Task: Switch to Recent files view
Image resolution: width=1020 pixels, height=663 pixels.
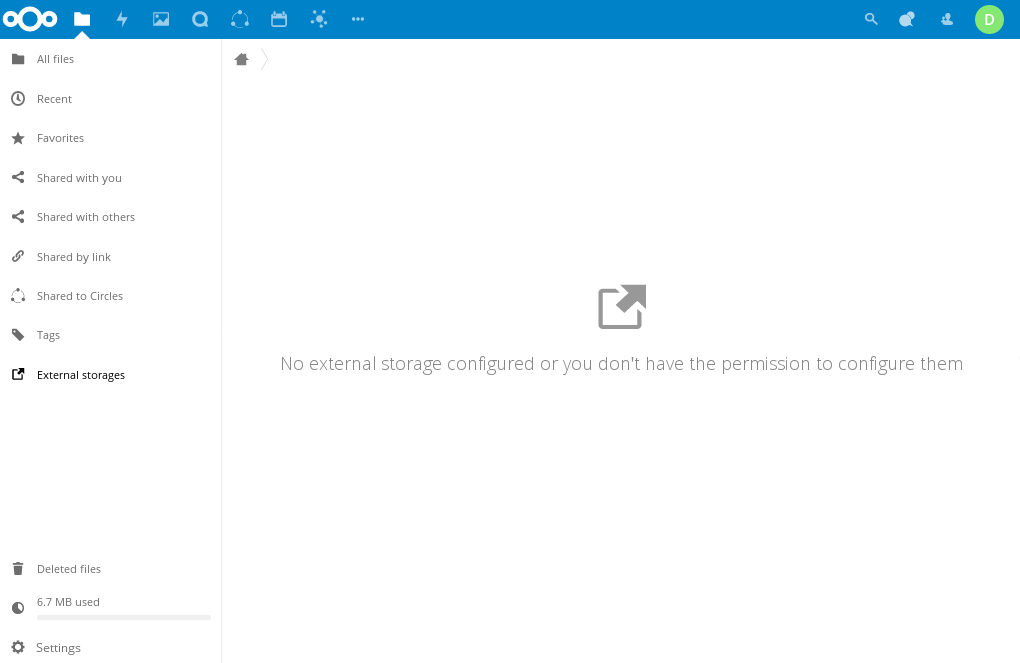Action: [x=55, y=98]
